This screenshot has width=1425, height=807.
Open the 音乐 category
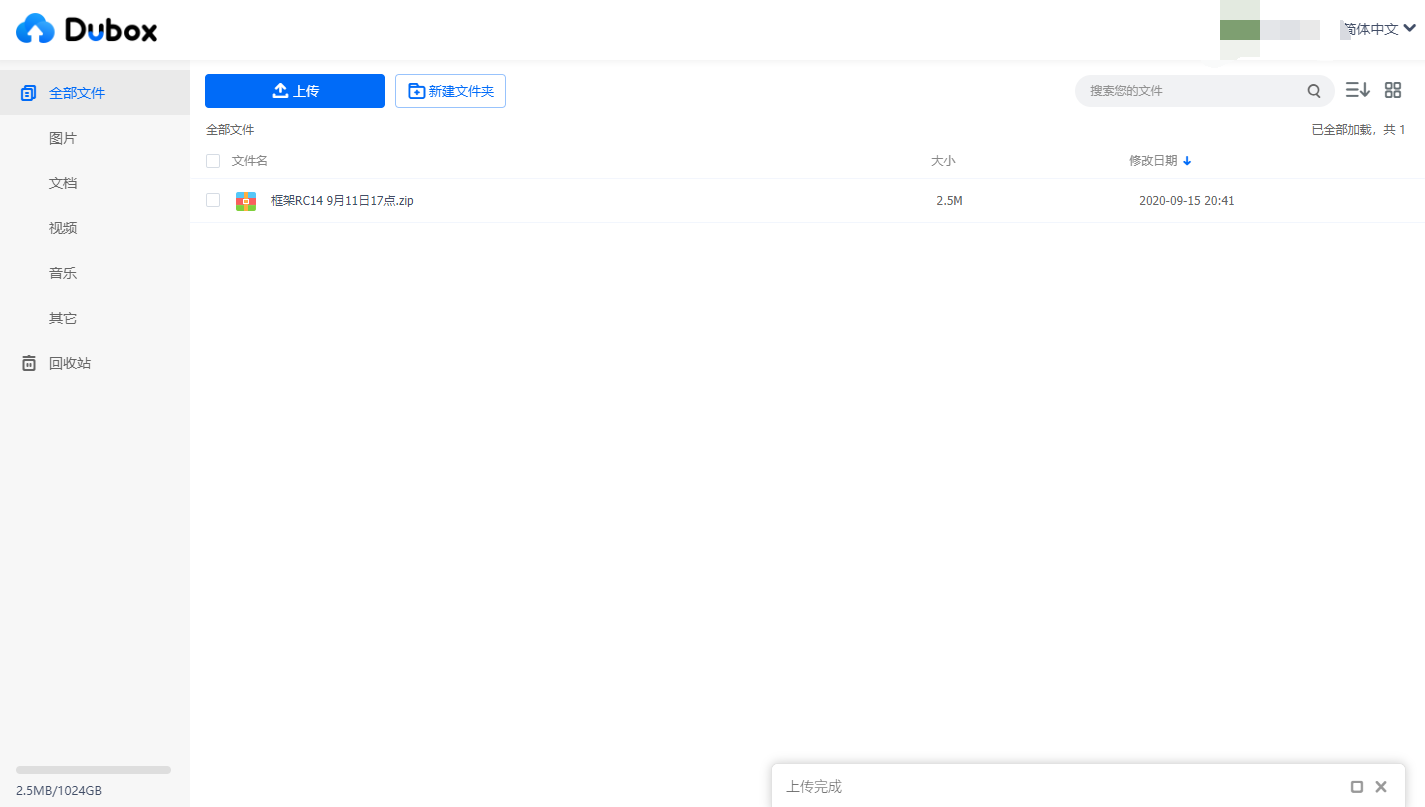[x=63, y=273]
